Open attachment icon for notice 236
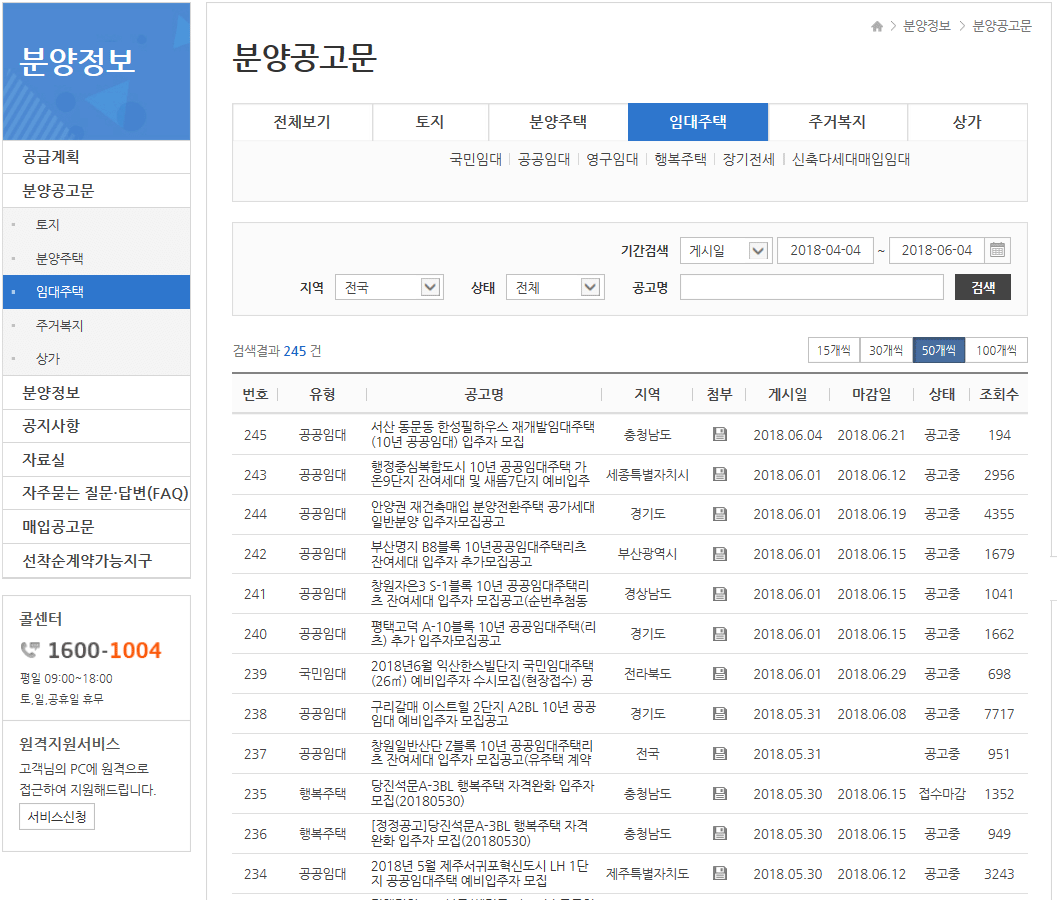The height and width of the screenshot is (900, 1057). tap(720, 833)
